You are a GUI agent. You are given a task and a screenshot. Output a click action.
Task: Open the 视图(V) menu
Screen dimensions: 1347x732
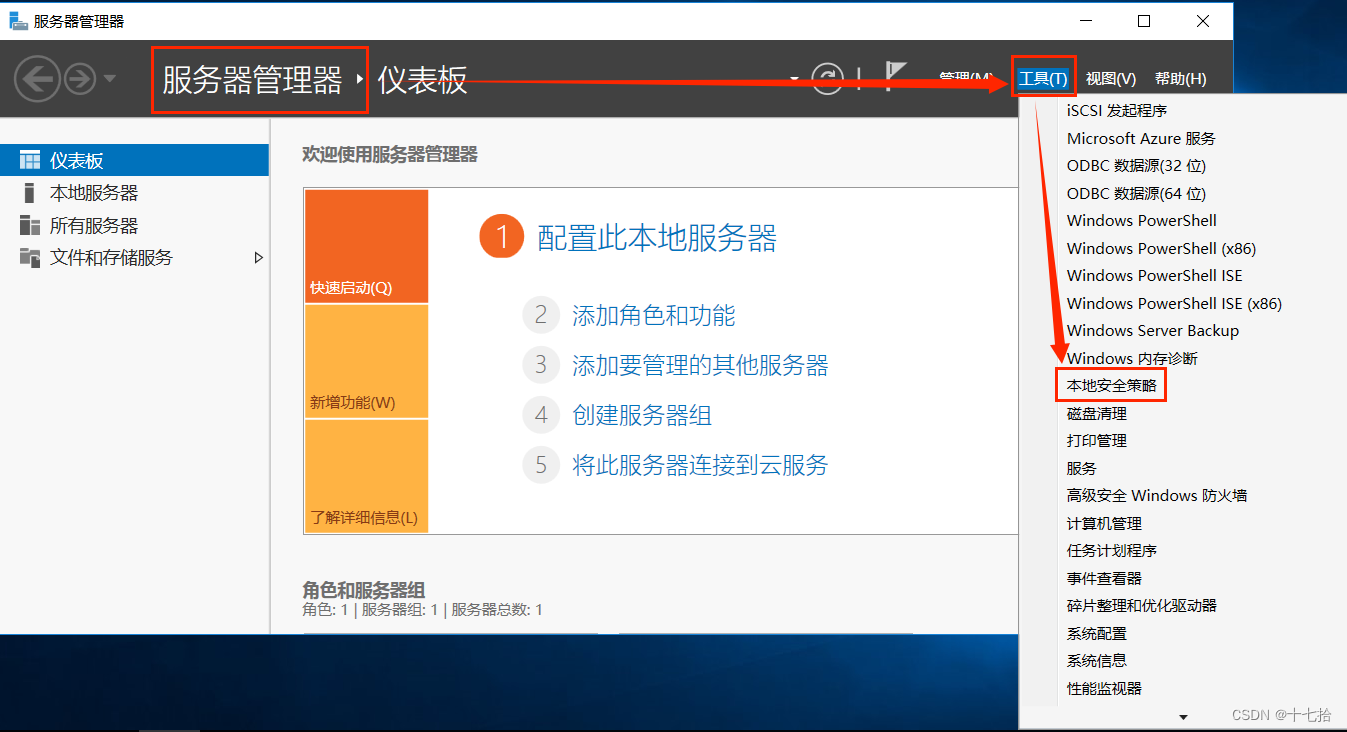[x=1109, y=78]
